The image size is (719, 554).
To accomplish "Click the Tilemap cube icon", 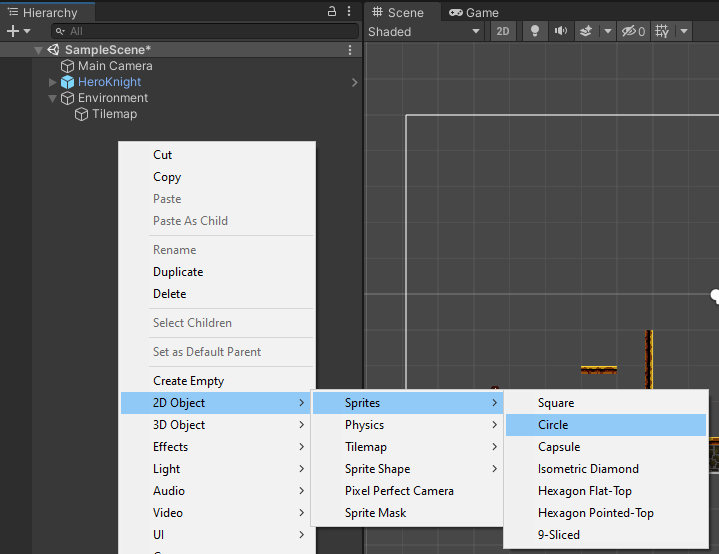I will (x=81, y=114).
